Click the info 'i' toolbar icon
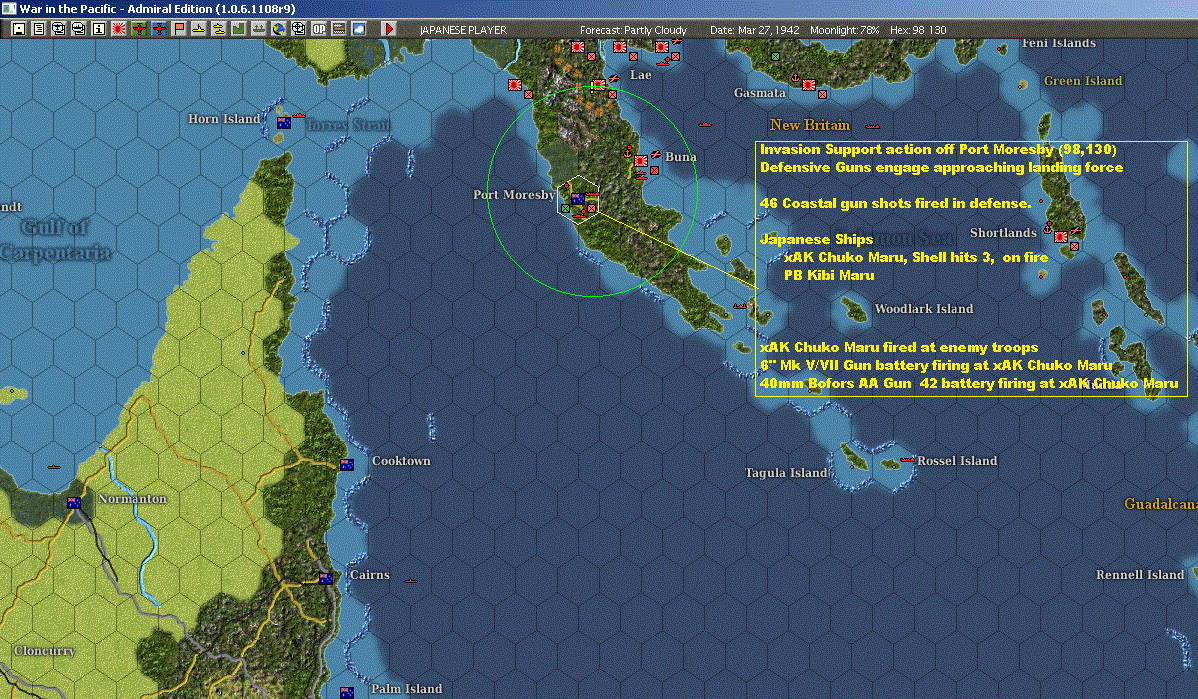The height and width of the screenshot is (699, 1198). tap(99, 29)
